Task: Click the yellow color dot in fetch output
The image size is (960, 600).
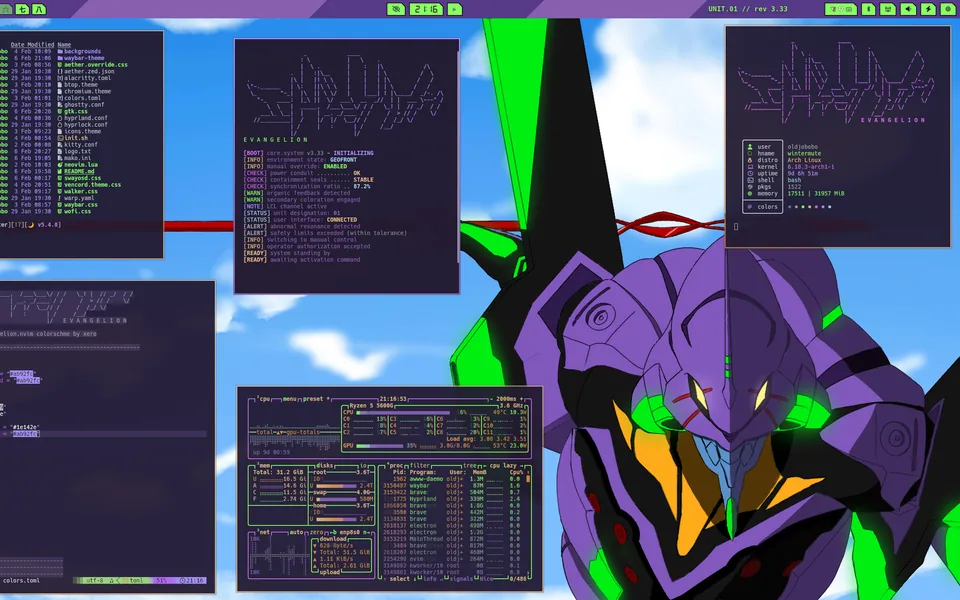Action: (810, 207)
